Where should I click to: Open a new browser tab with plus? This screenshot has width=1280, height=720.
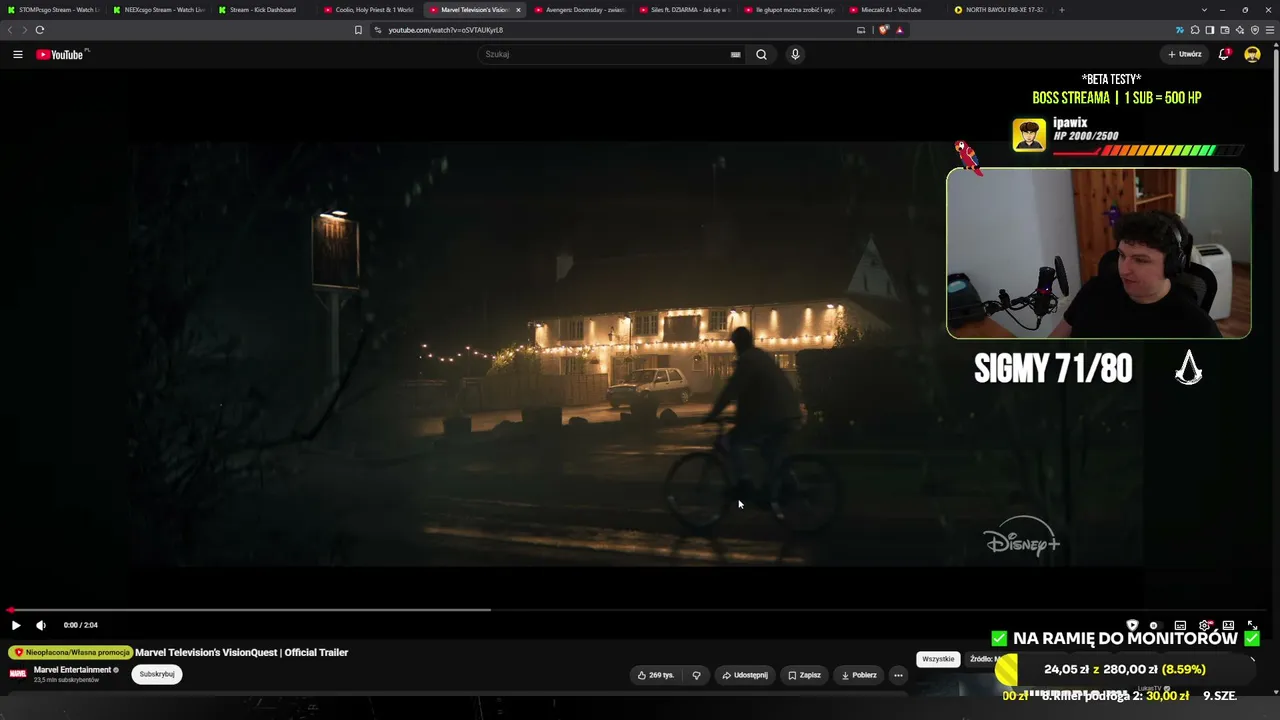tap(1062, 10)
